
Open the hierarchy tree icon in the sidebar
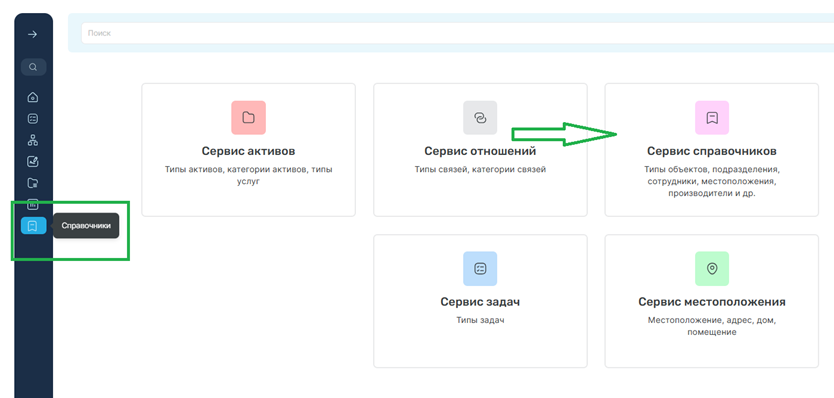[33, 140]
